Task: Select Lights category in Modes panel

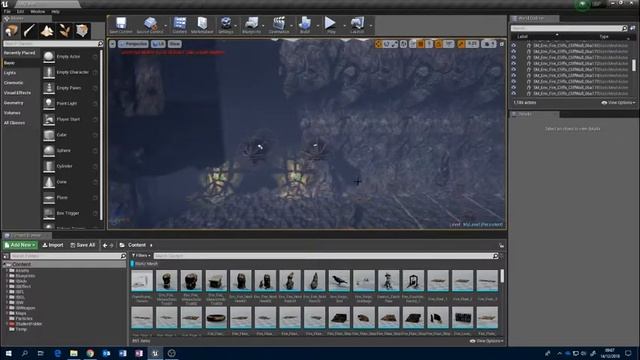Action: click(10, 73)
